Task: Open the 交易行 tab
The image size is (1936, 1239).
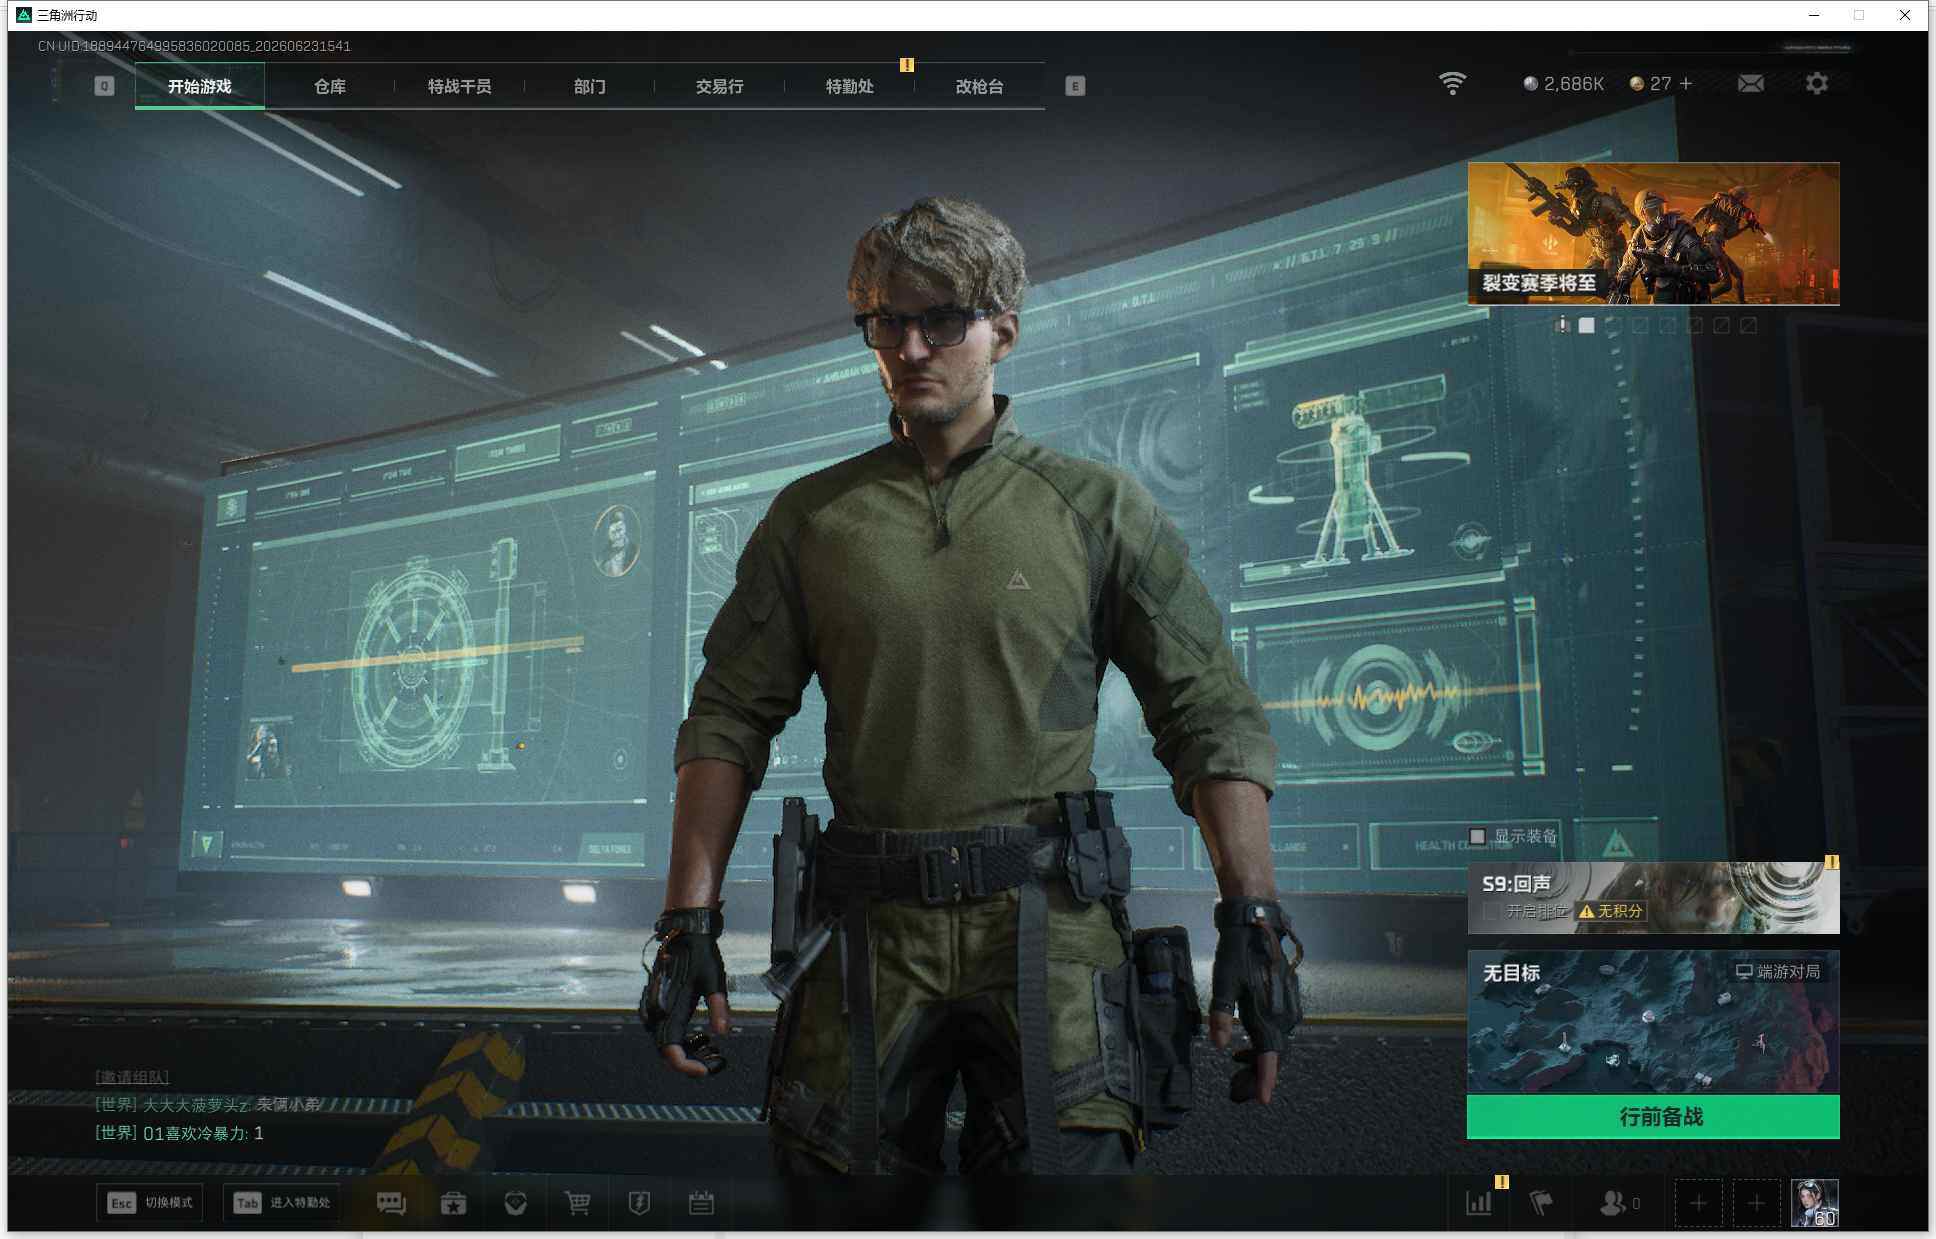Action: click(720, 86)
